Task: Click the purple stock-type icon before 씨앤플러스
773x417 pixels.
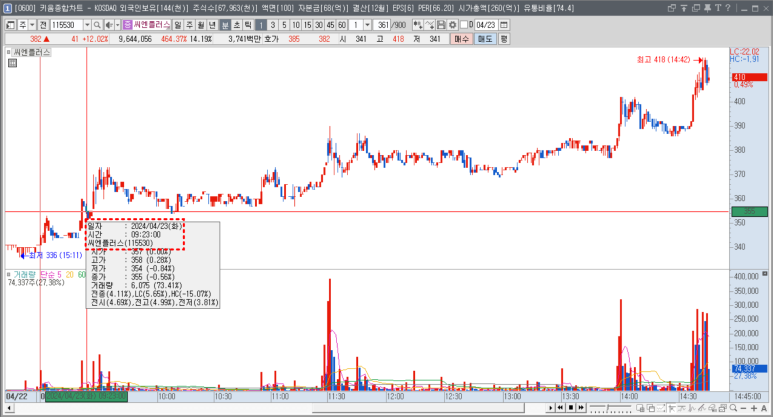Action: point(127,25)
